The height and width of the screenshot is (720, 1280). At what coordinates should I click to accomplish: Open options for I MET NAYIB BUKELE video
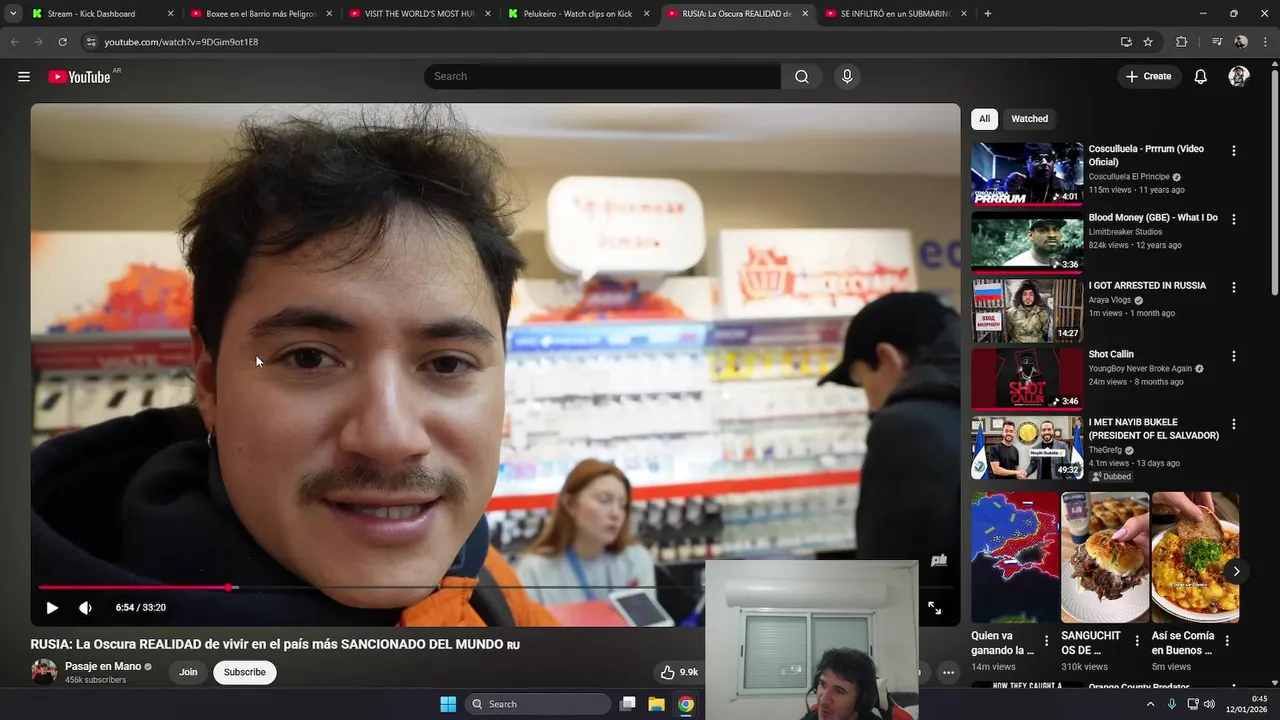point(1233,424)
